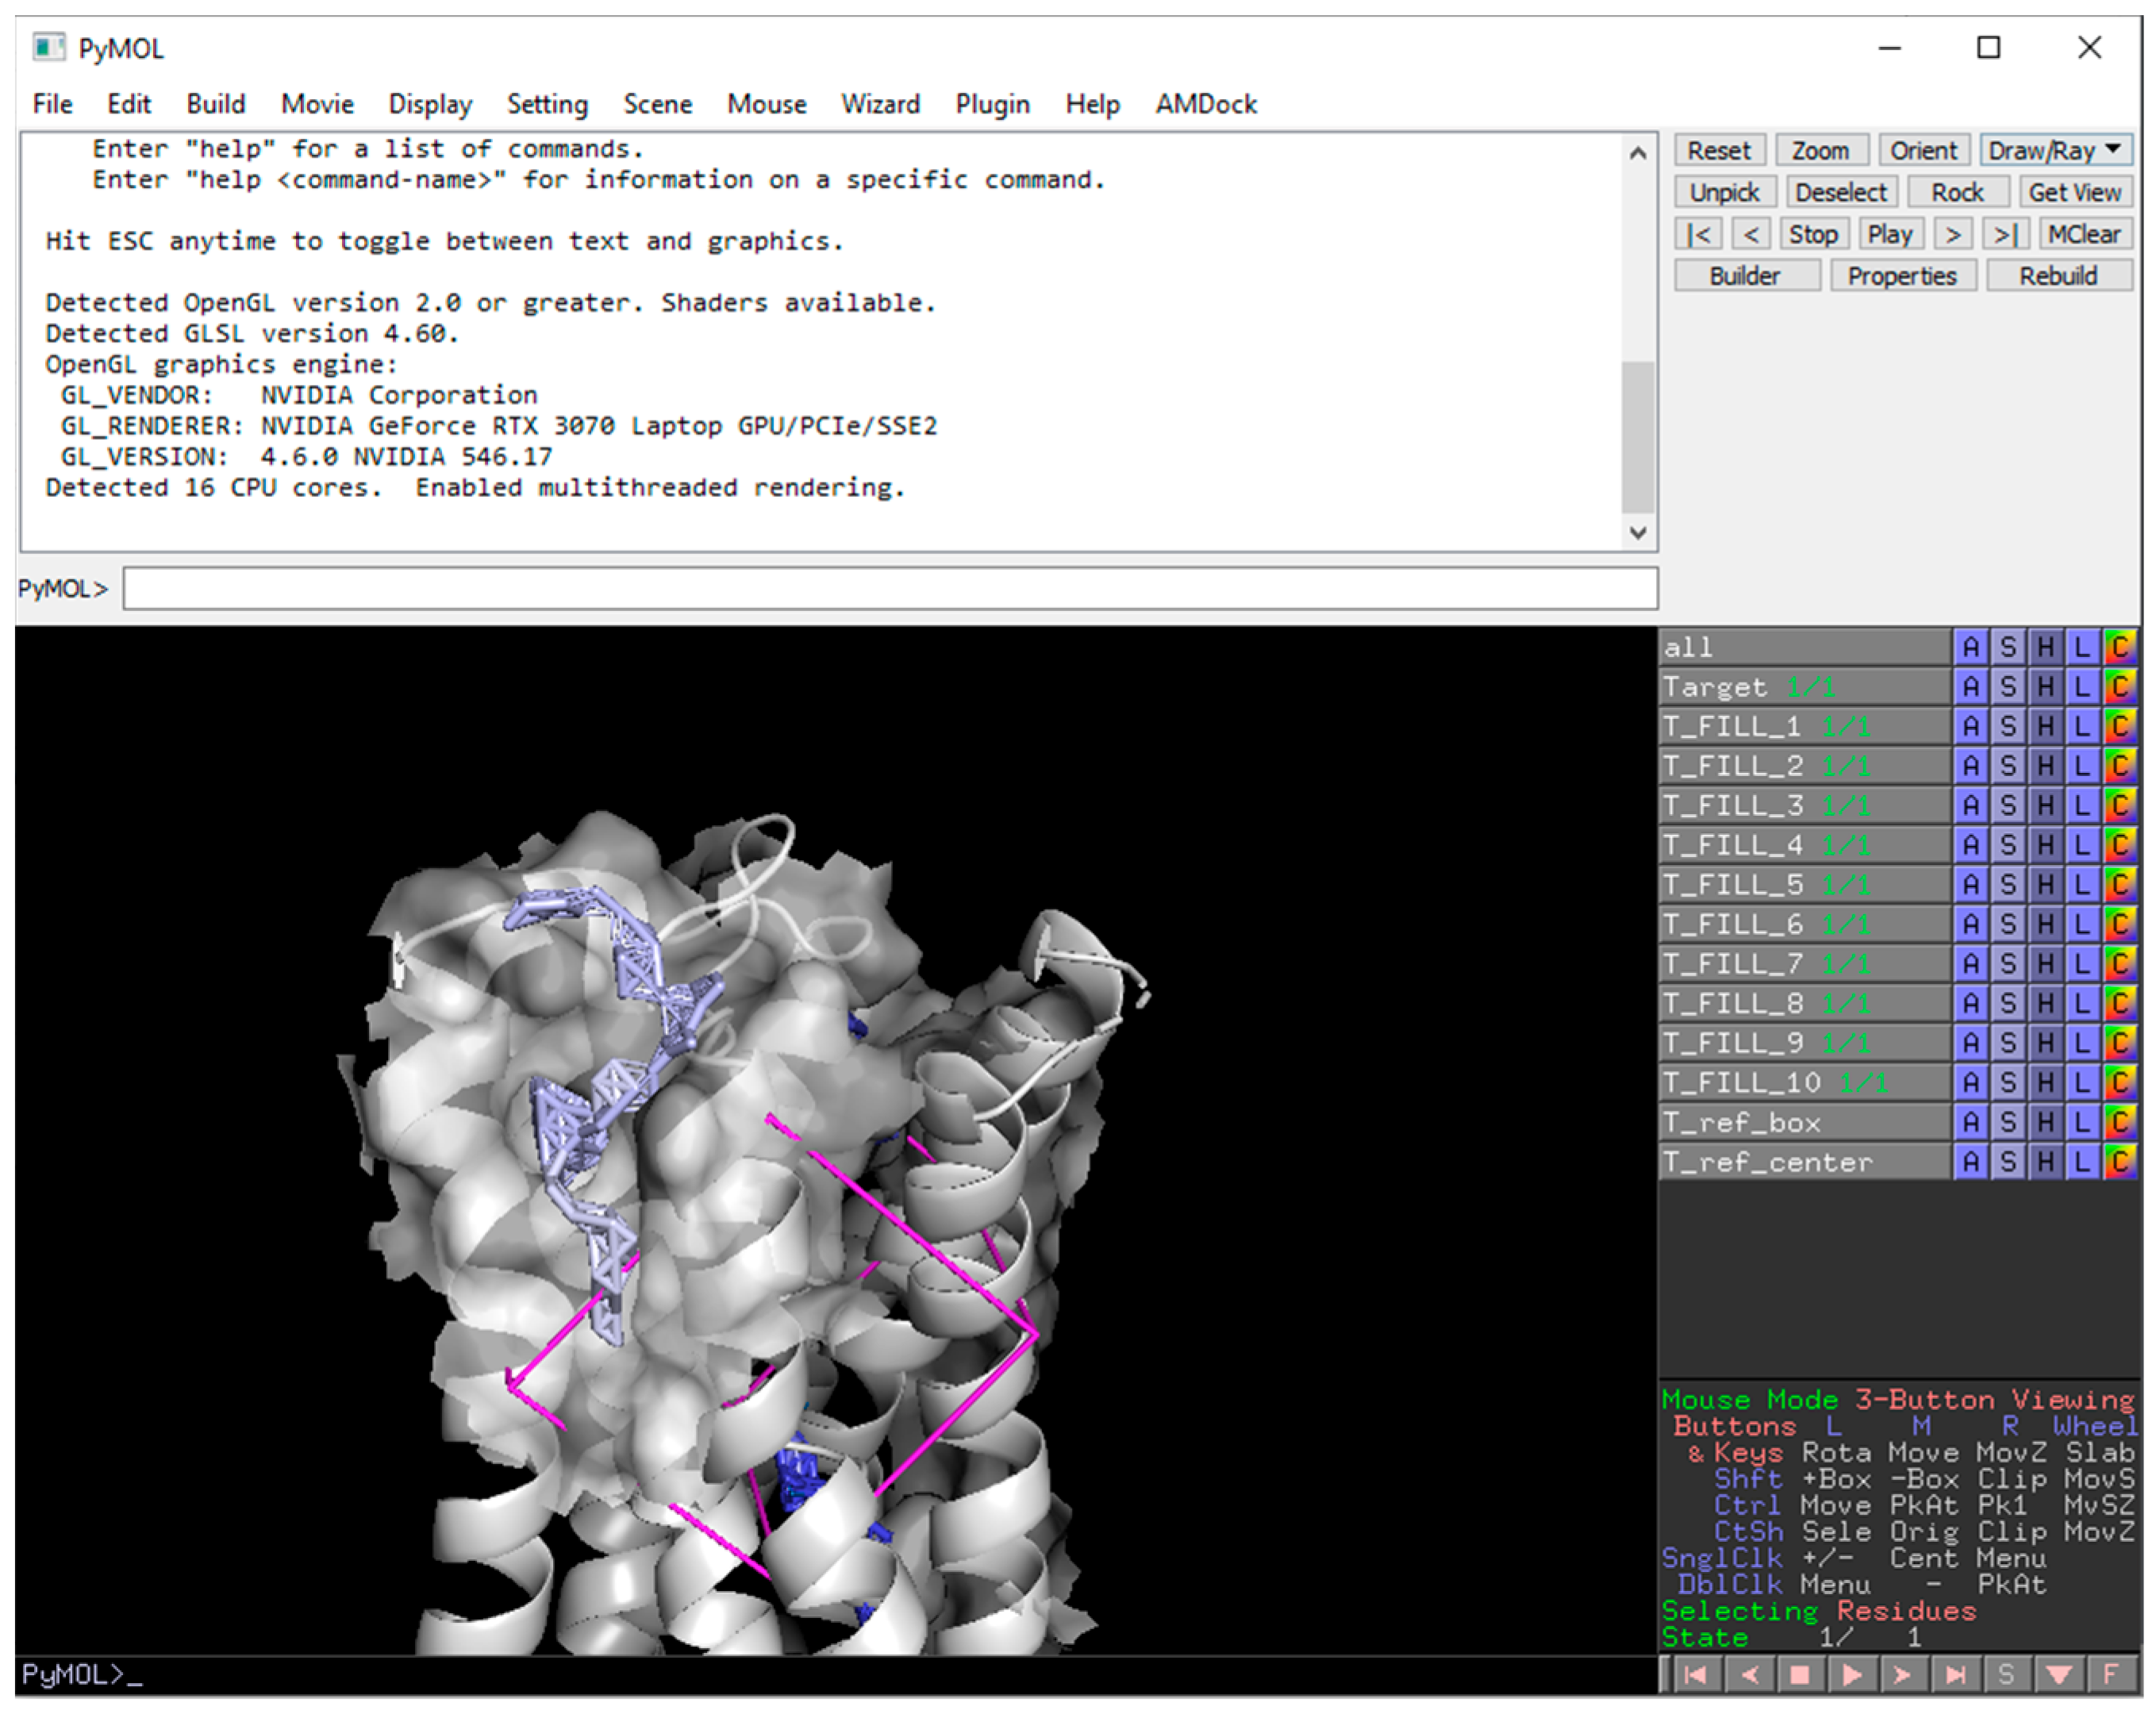
Task: Open the Display menu
Action: tap(430, 104)
